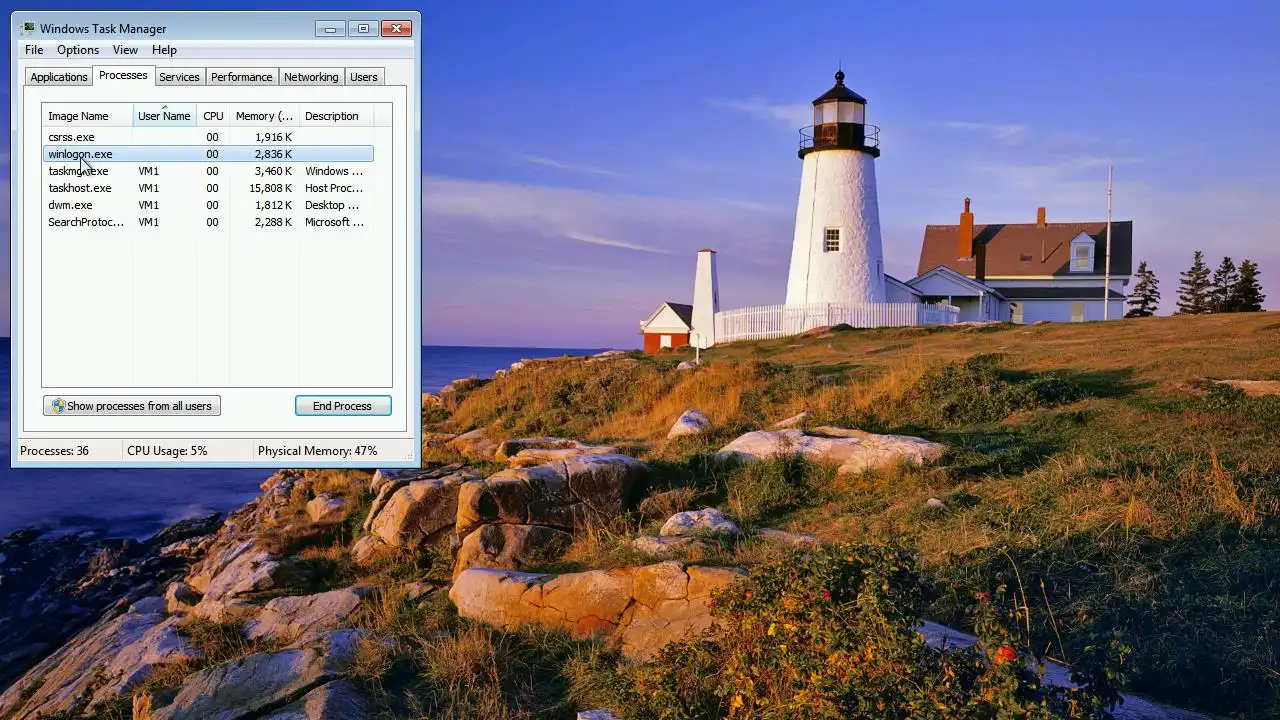The width and height of the screenshot is (1280, 720).
Task: Sort by Image Name column header
Action: coord(87,116)
